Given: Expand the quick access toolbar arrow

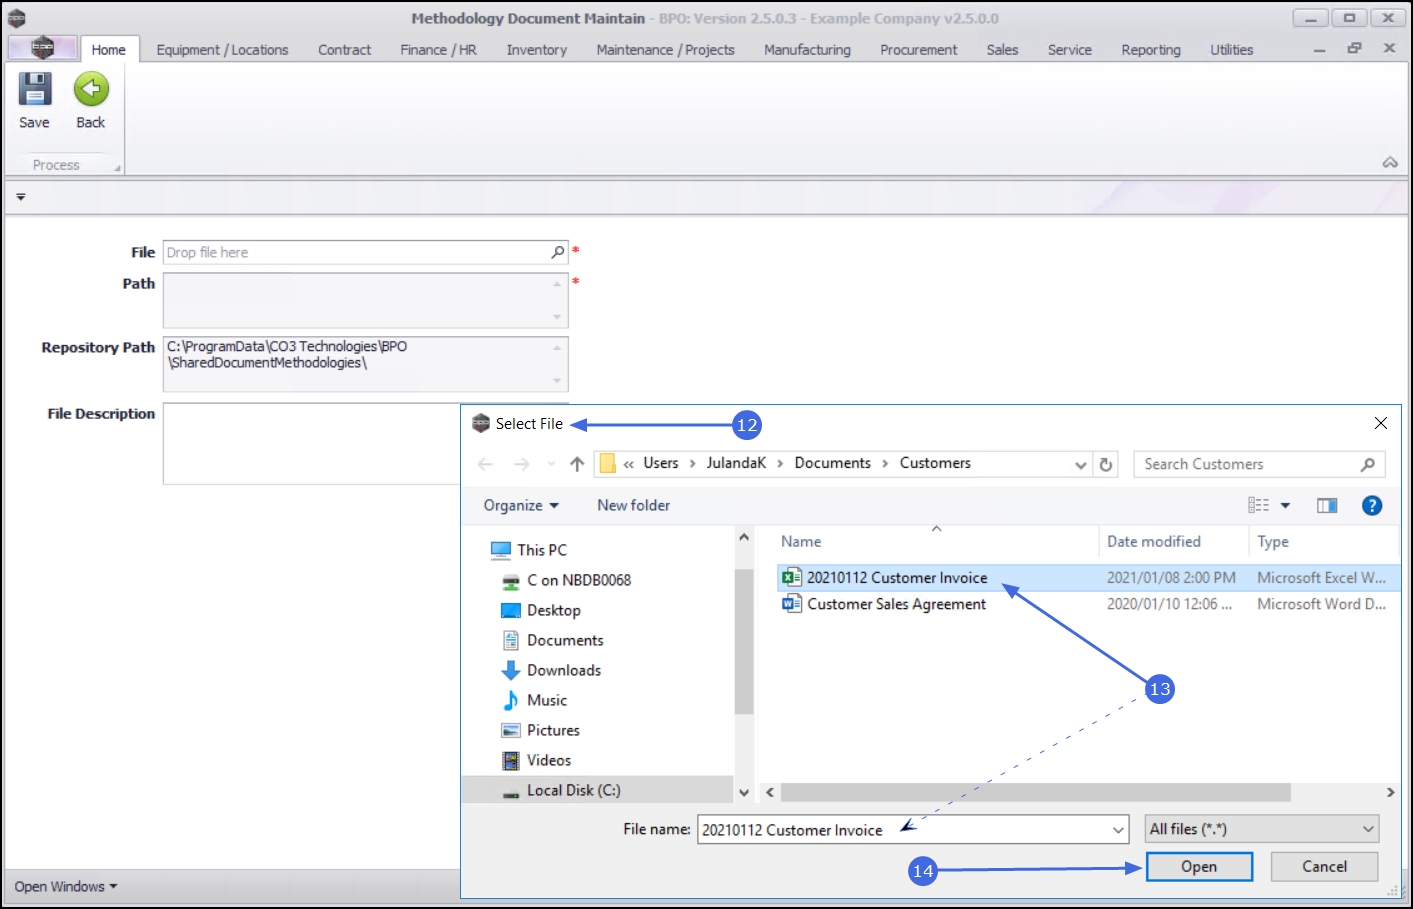Looking at the screenshot, I should click(21, 197).
